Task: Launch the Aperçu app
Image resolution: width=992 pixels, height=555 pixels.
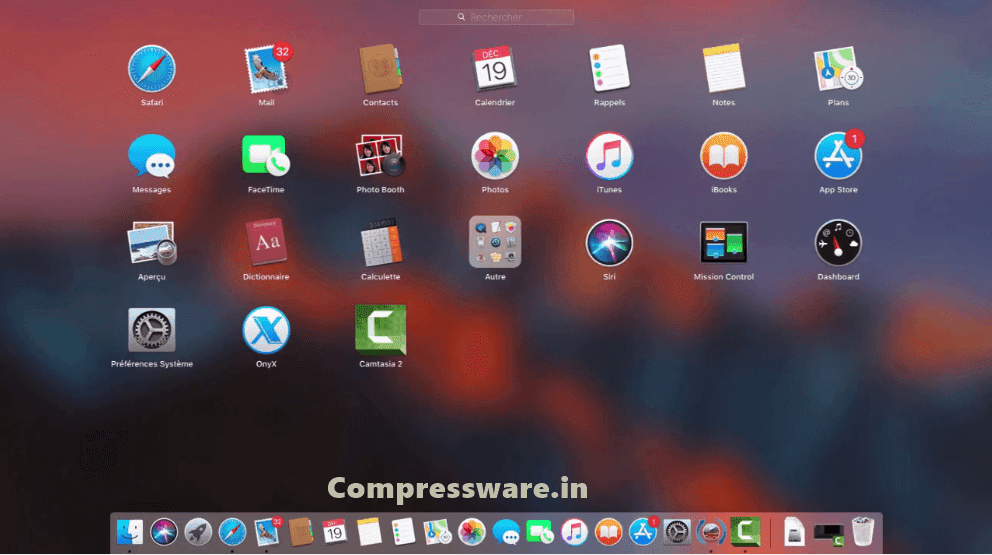Action: [x=152, y=243]
